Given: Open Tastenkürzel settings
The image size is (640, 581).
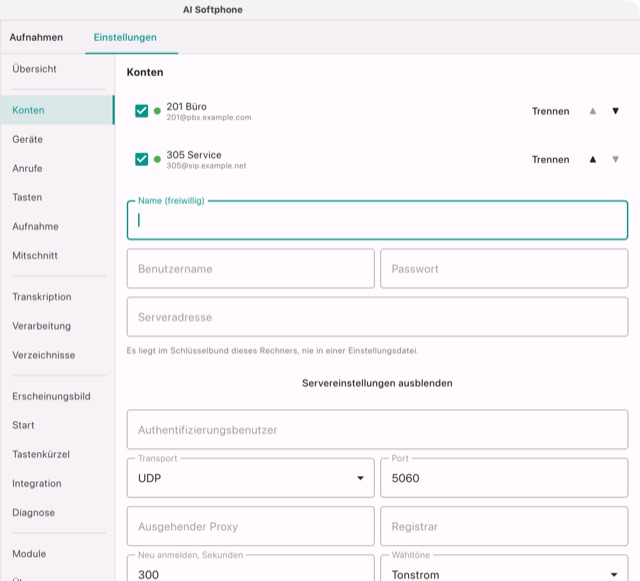Looking at the screenshot, I should pos(58,454).
